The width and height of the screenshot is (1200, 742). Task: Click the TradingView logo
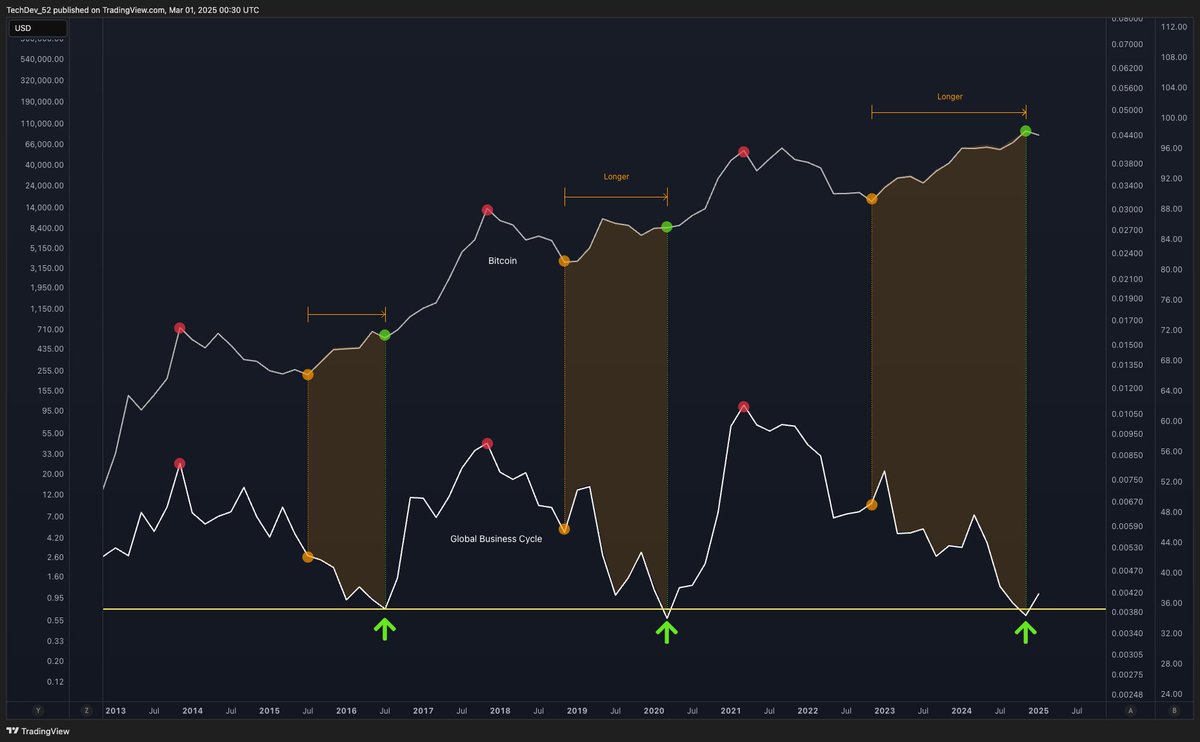point(37,731)
